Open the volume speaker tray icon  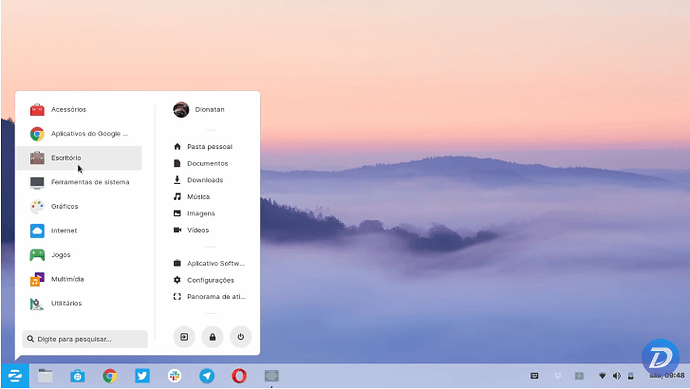point(617,376)
